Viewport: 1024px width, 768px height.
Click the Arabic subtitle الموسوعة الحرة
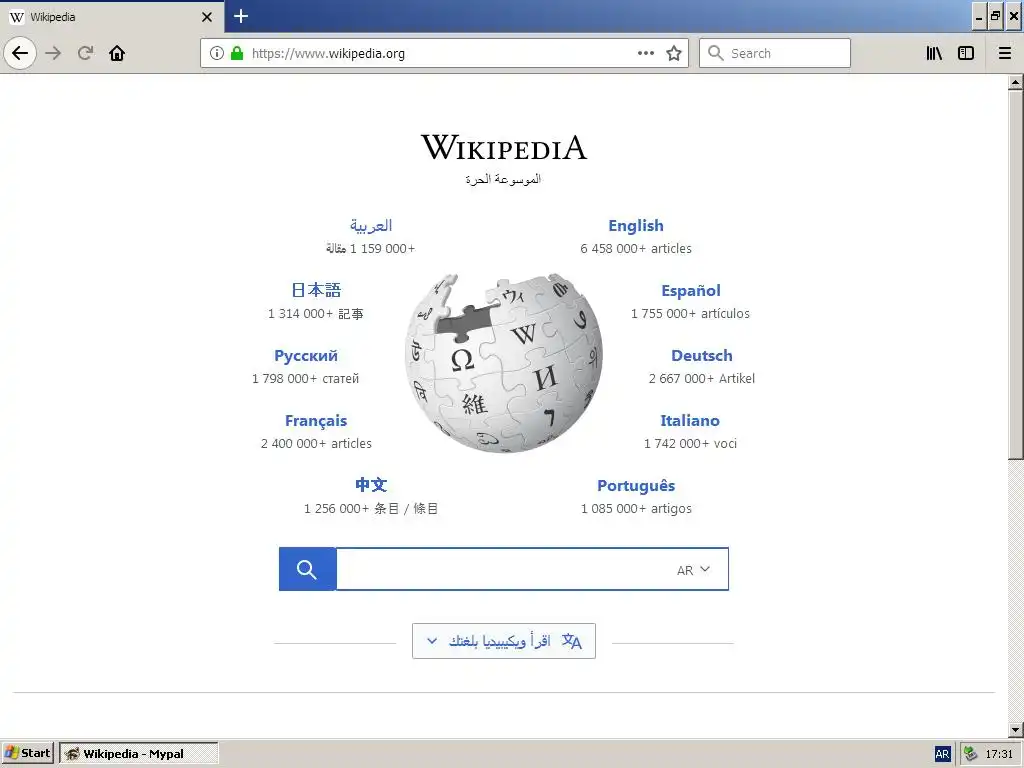point(504,179)
